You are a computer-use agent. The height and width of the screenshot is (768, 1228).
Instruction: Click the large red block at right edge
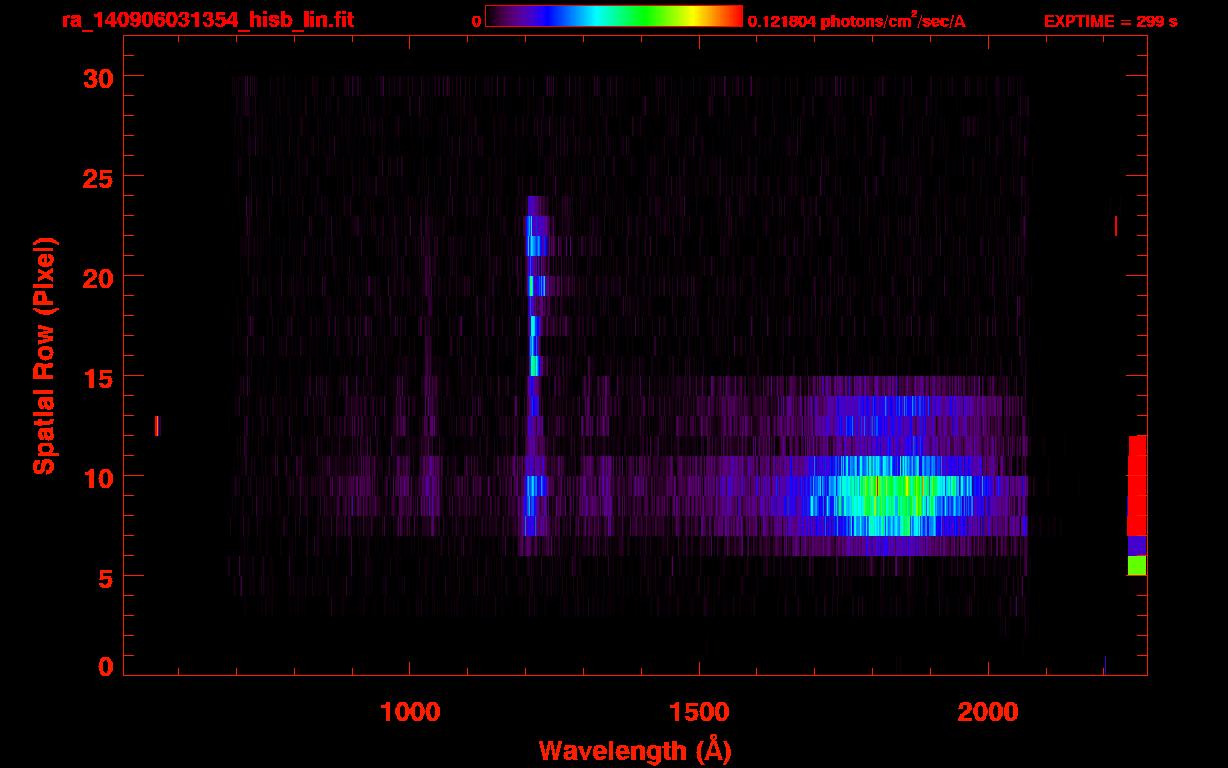(x=1137, y=486)
